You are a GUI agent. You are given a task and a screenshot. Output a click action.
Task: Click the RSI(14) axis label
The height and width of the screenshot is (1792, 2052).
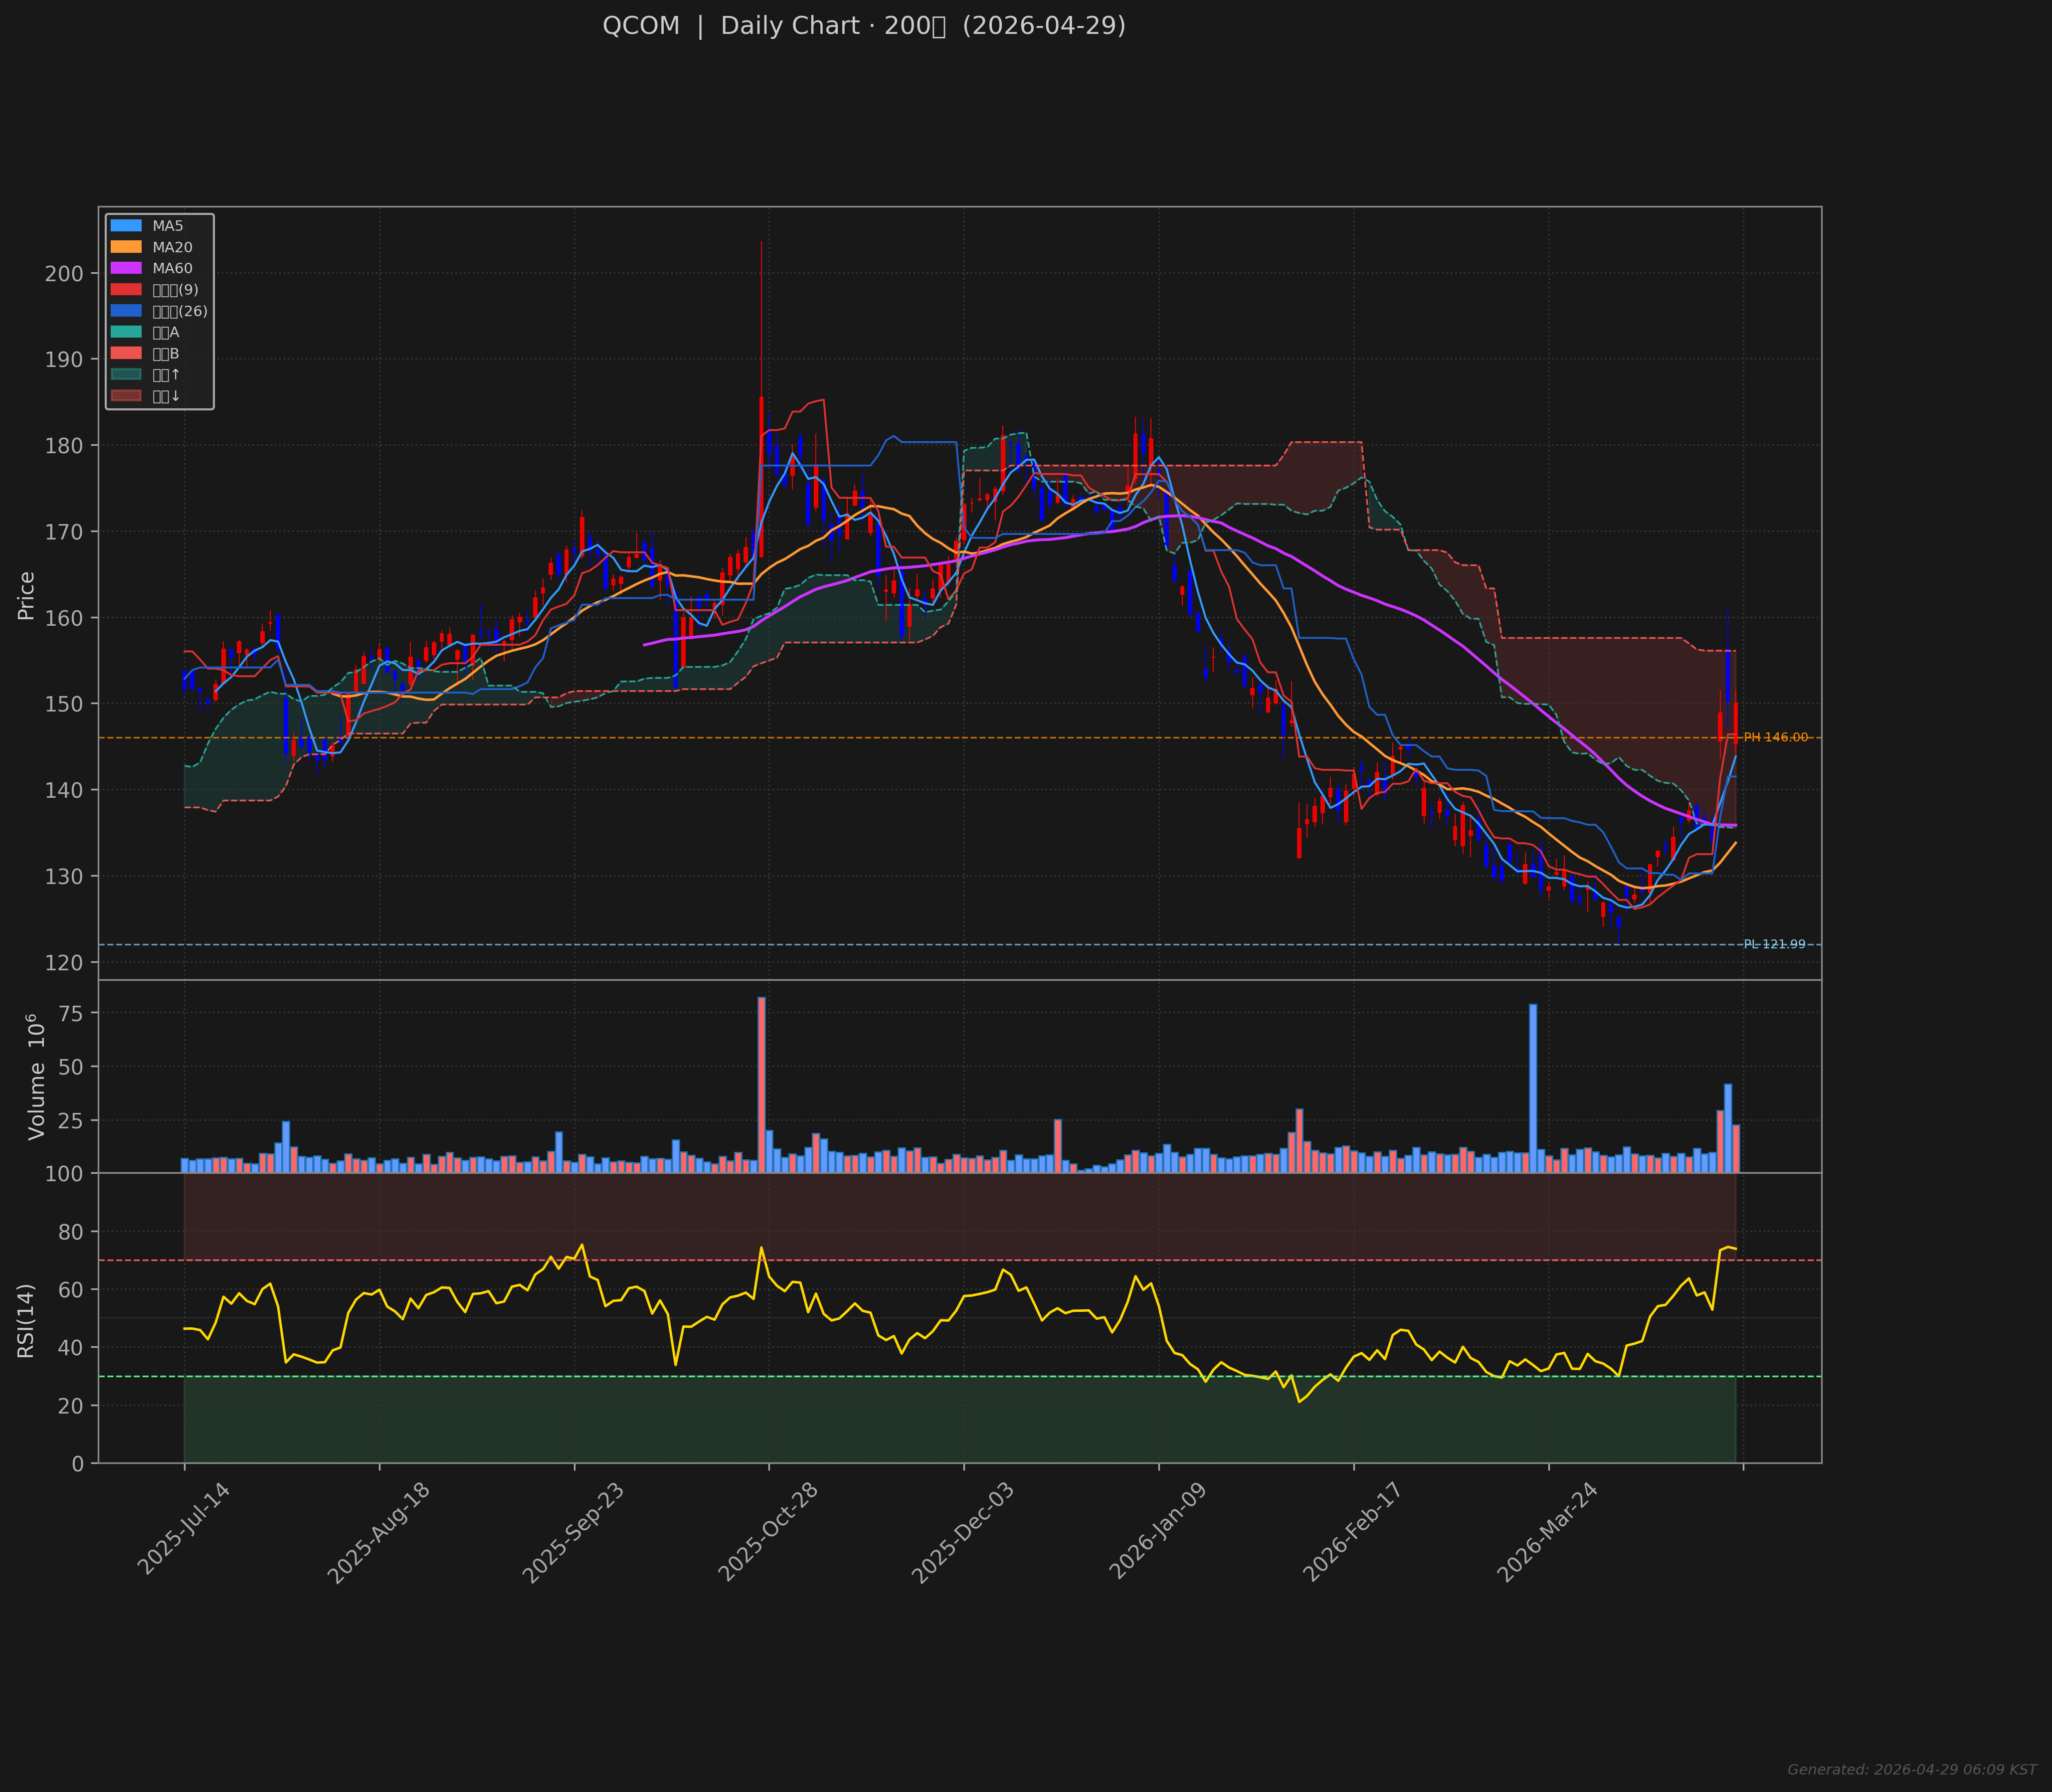click(x=26, y=1321)
